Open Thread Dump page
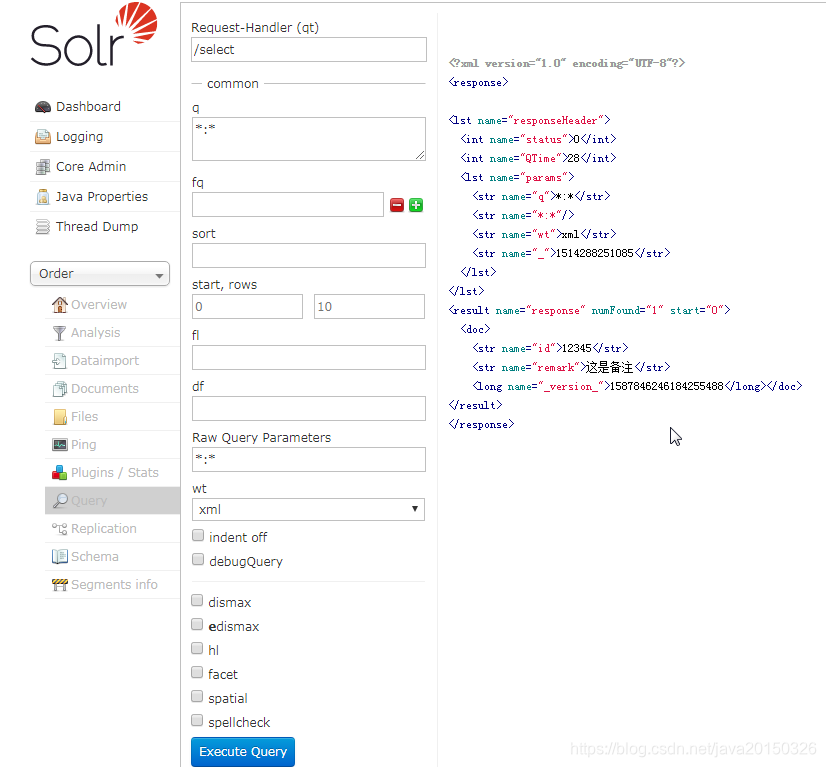 pyautogui.click(x=97, y=227)
